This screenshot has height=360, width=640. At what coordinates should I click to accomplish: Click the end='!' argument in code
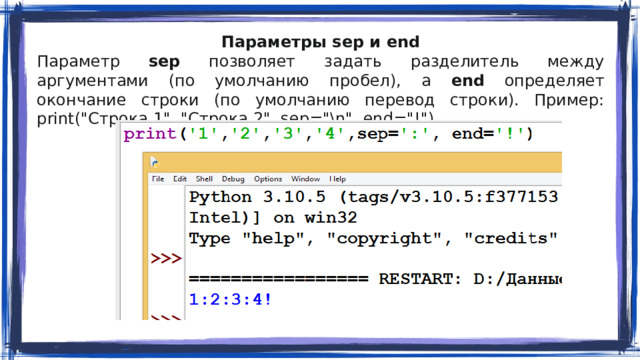pos(487,134)
